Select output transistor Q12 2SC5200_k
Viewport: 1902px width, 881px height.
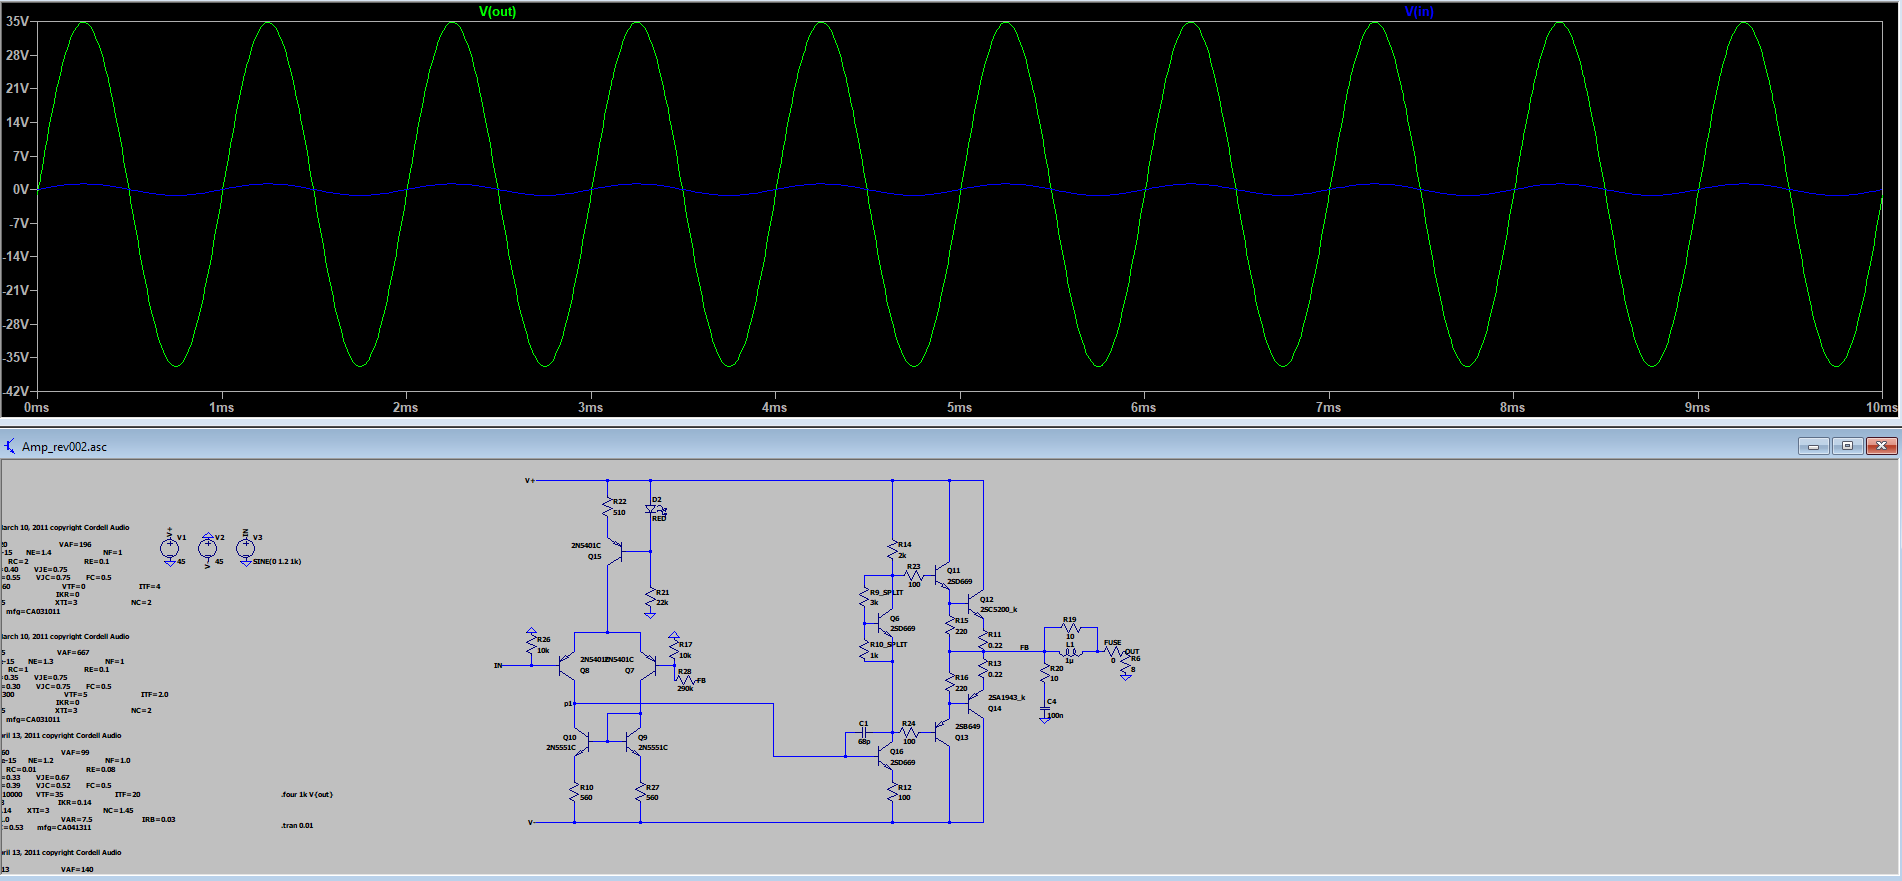click(975, 604)
